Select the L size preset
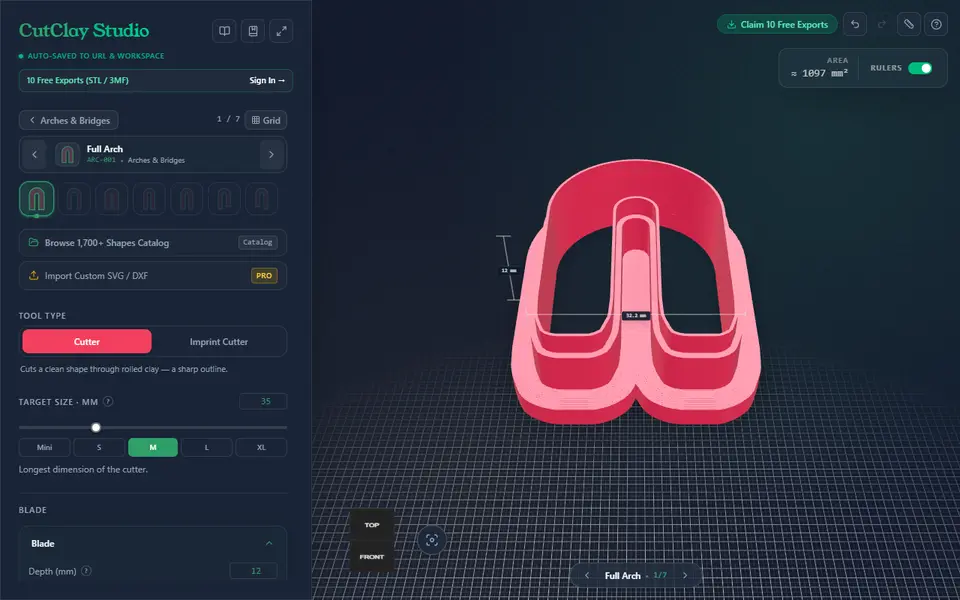This screenshot has width=960, height=600. coord(207,448)
